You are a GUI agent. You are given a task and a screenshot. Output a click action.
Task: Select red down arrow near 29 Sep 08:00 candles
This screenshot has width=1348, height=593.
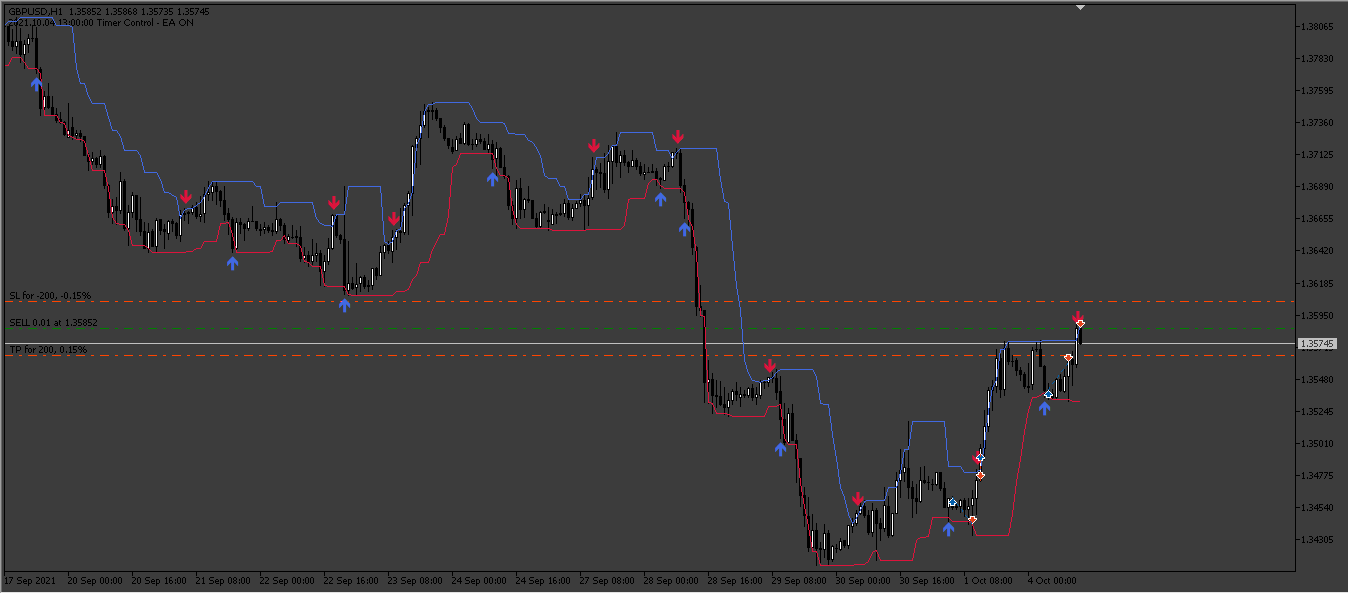click(x=770, y=366)
